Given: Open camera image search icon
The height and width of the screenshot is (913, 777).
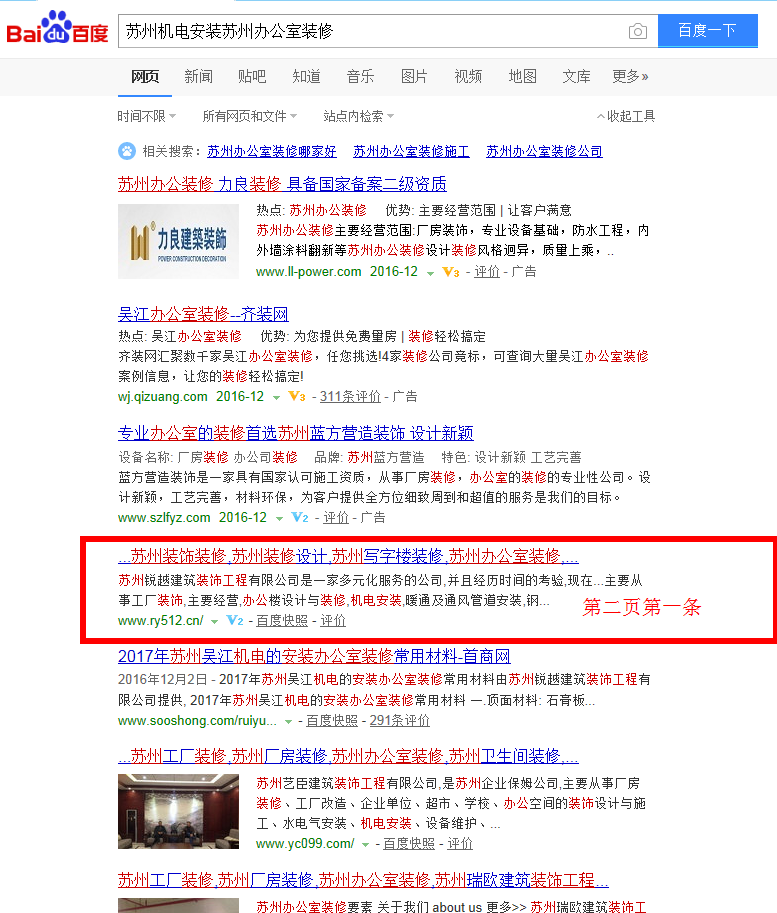Looking at the screenshot, I should pyautogui.click(x=638, y=31).
